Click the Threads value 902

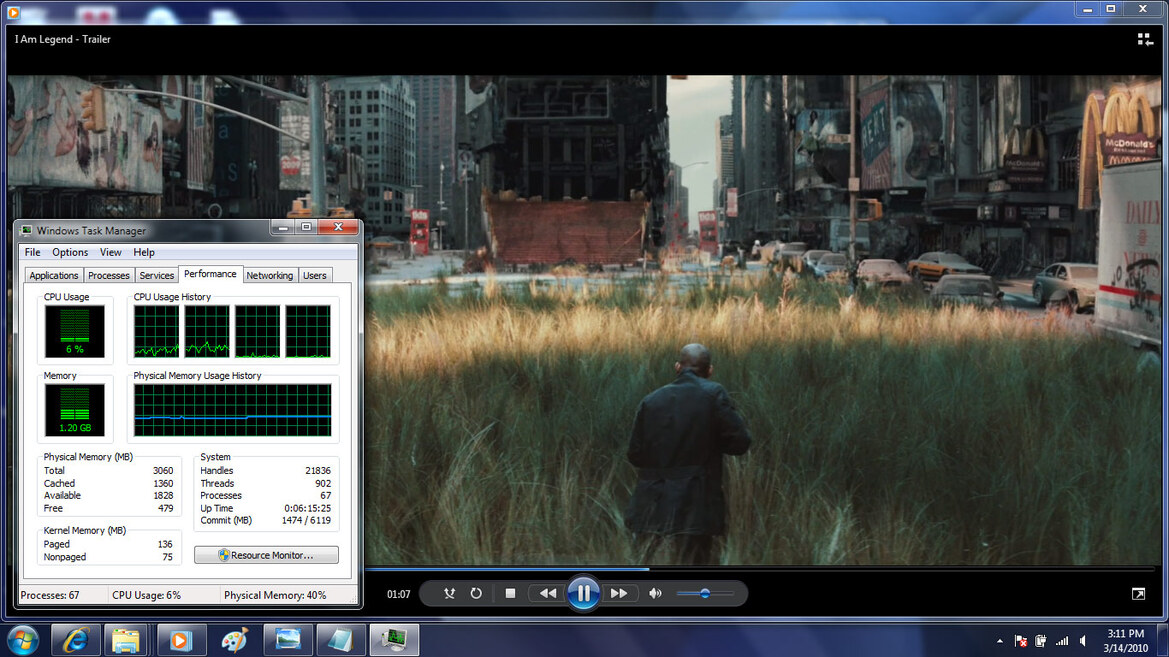click(x=323, y=483)
